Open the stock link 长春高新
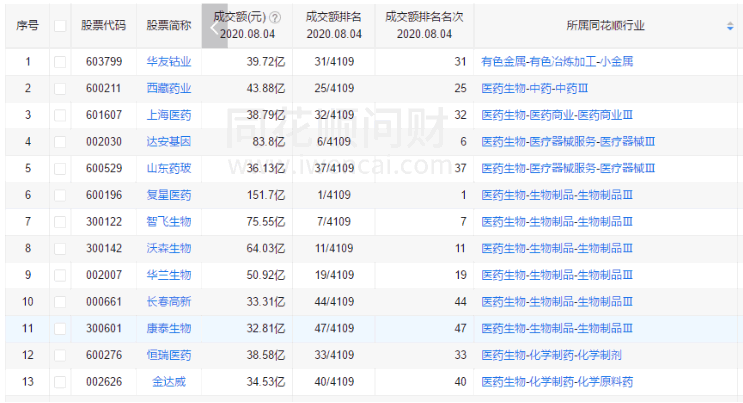This screenshot has width=743, height=403. tap(169, 302)
